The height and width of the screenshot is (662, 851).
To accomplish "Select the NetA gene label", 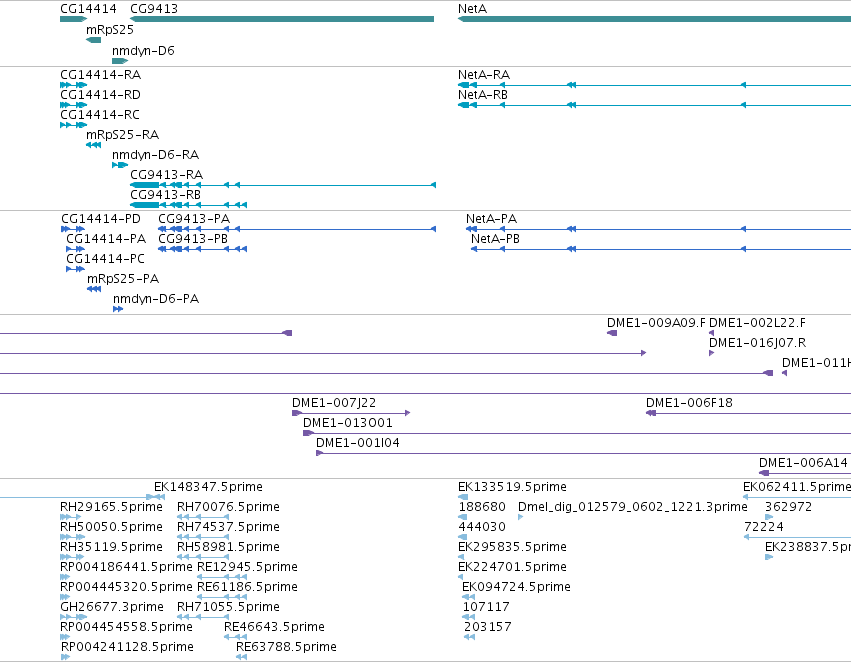I will pos(472,9).
